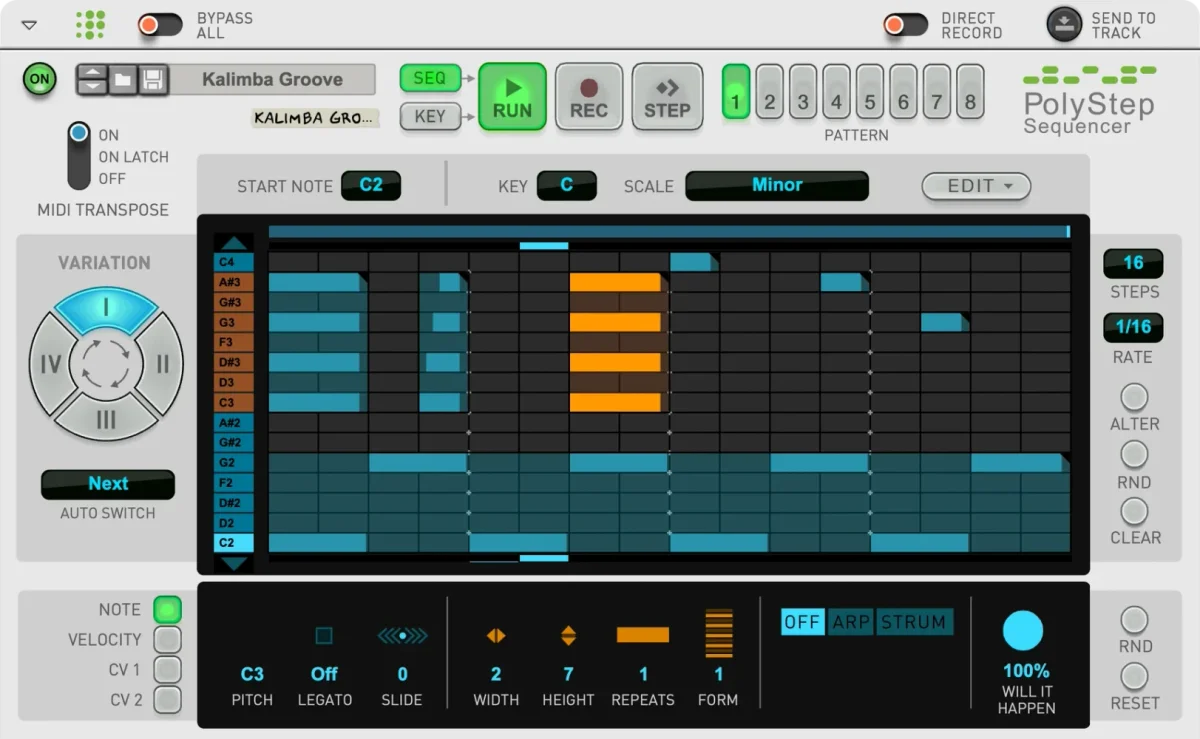Click the 16 Steps value display
Screen dimensions: 1200x739
(1133, 263)
